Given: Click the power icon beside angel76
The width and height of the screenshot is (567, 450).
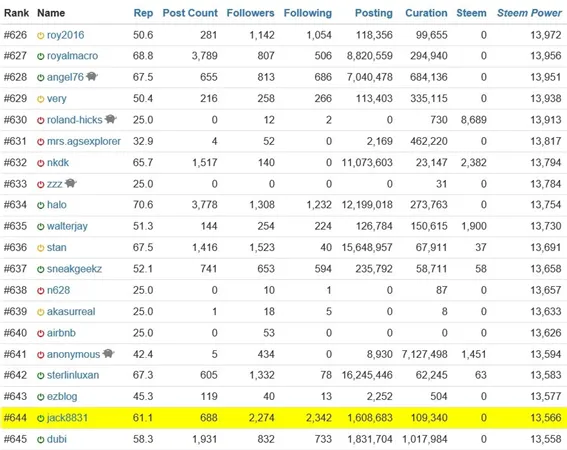Looking at the screenshot, I should (x=40, y=78).
